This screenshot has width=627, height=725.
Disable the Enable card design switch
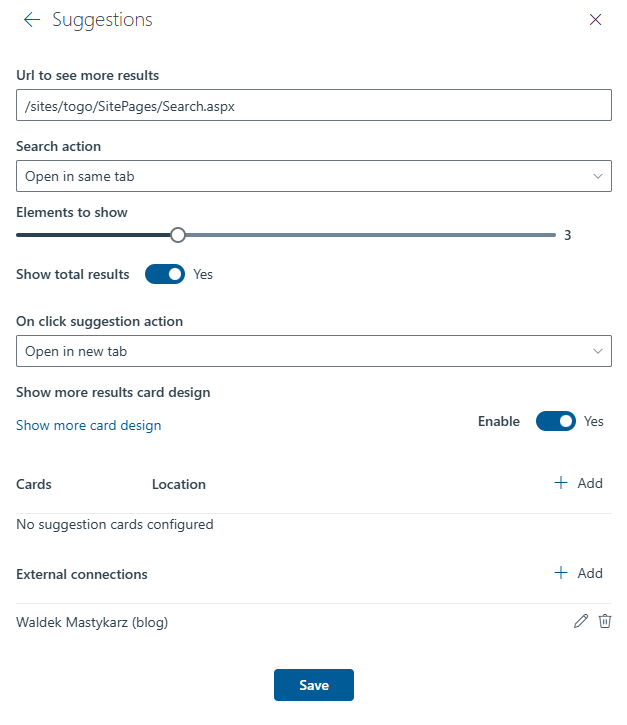click(x=556, y=421)
